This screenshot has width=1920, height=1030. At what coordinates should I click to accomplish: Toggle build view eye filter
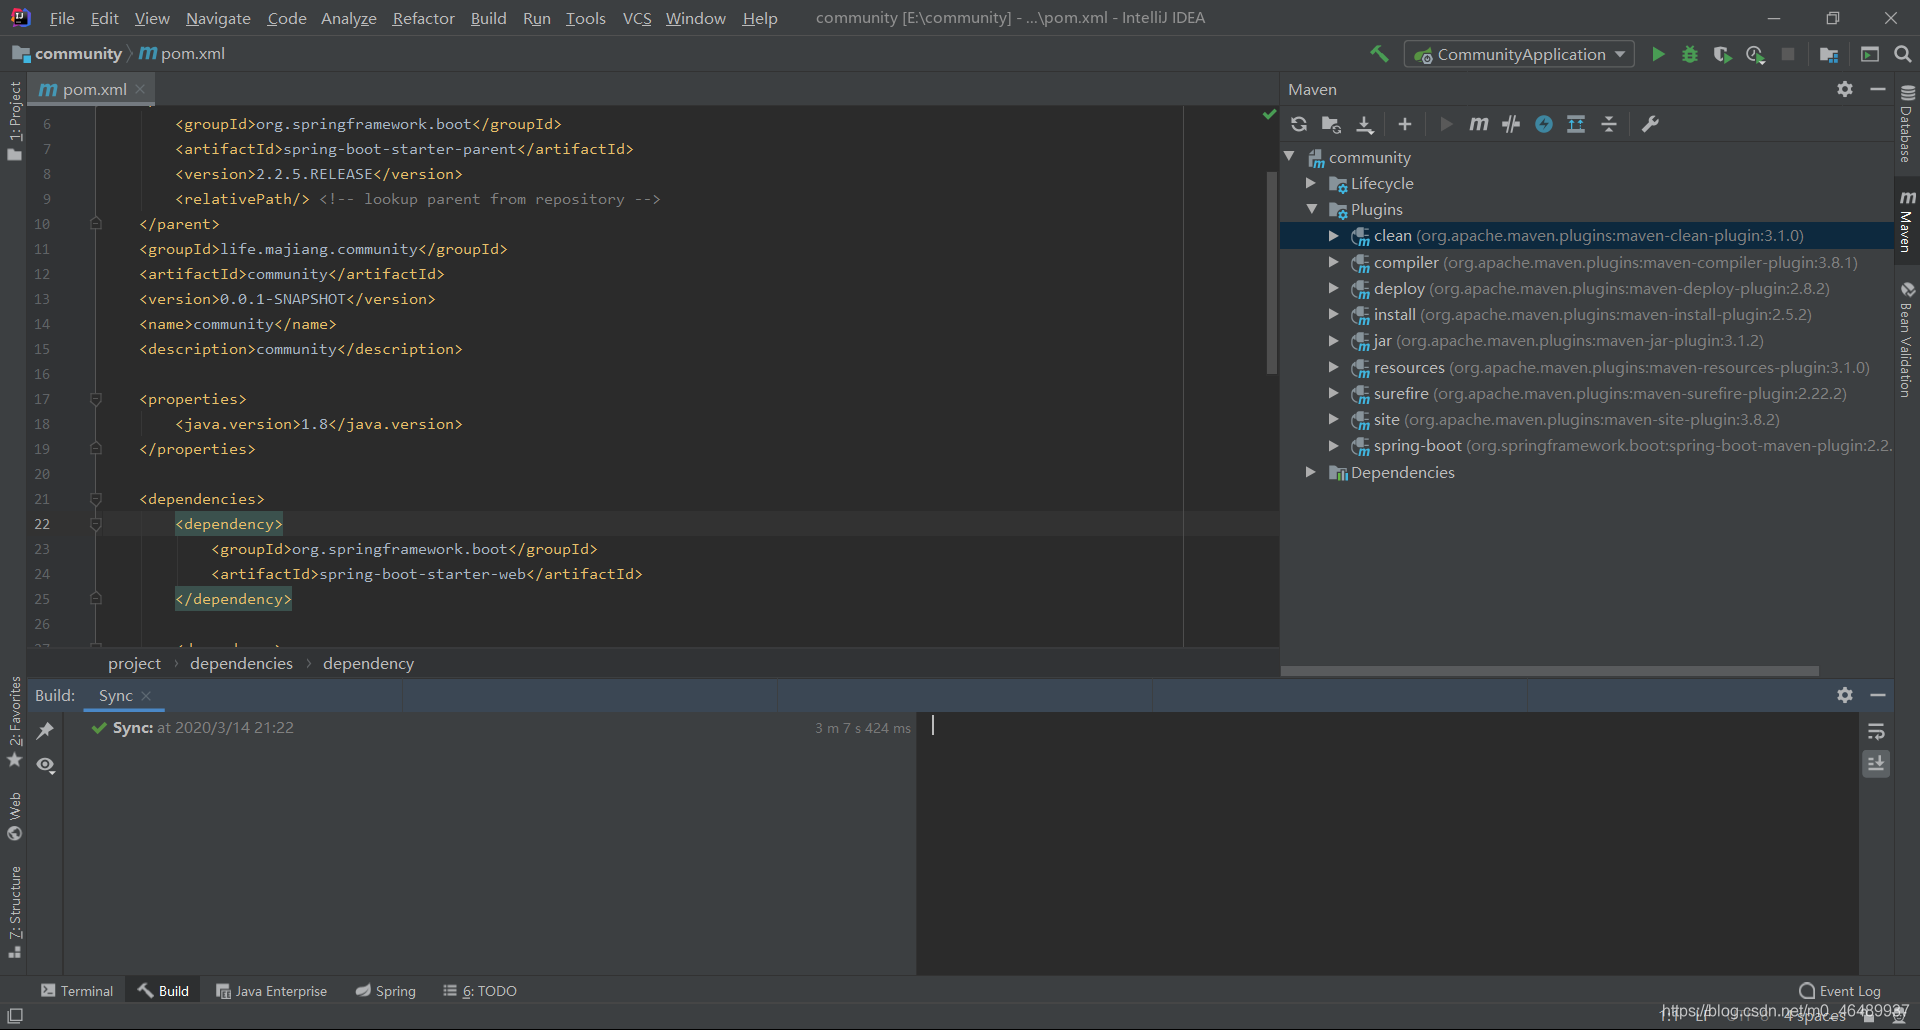pyautogui.click(x=45, y=765)
